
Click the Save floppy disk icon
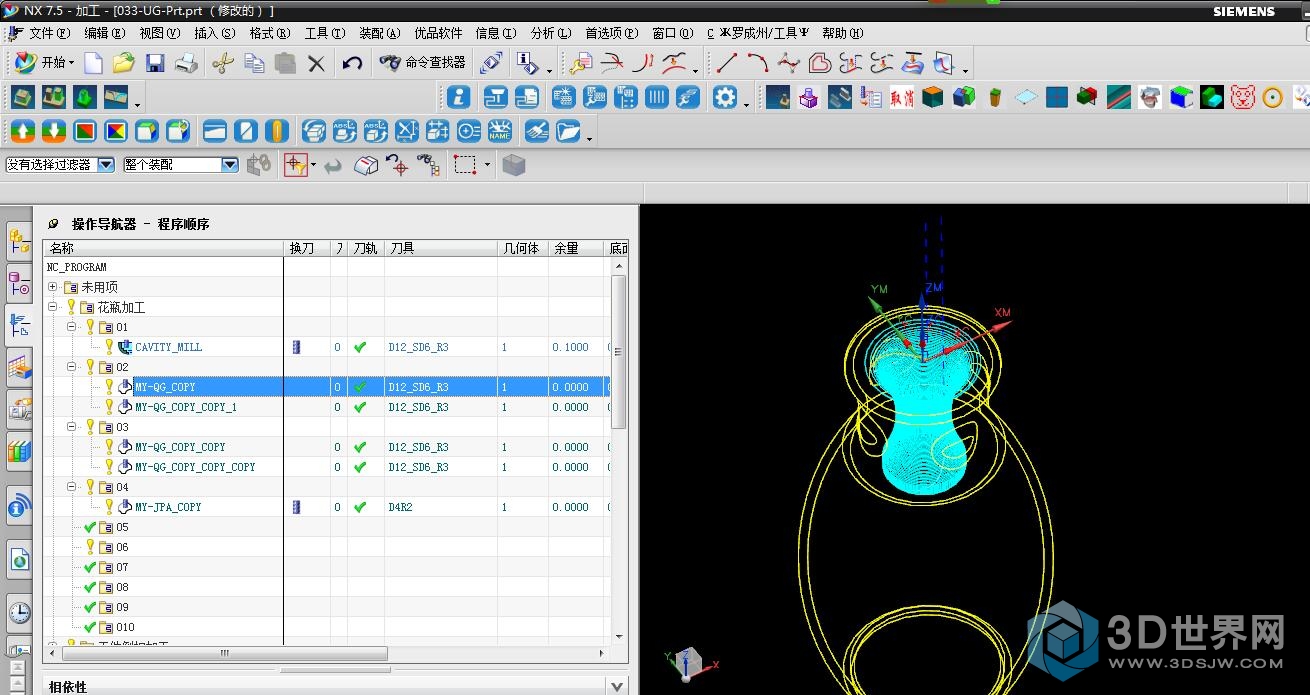pos(155,64)
